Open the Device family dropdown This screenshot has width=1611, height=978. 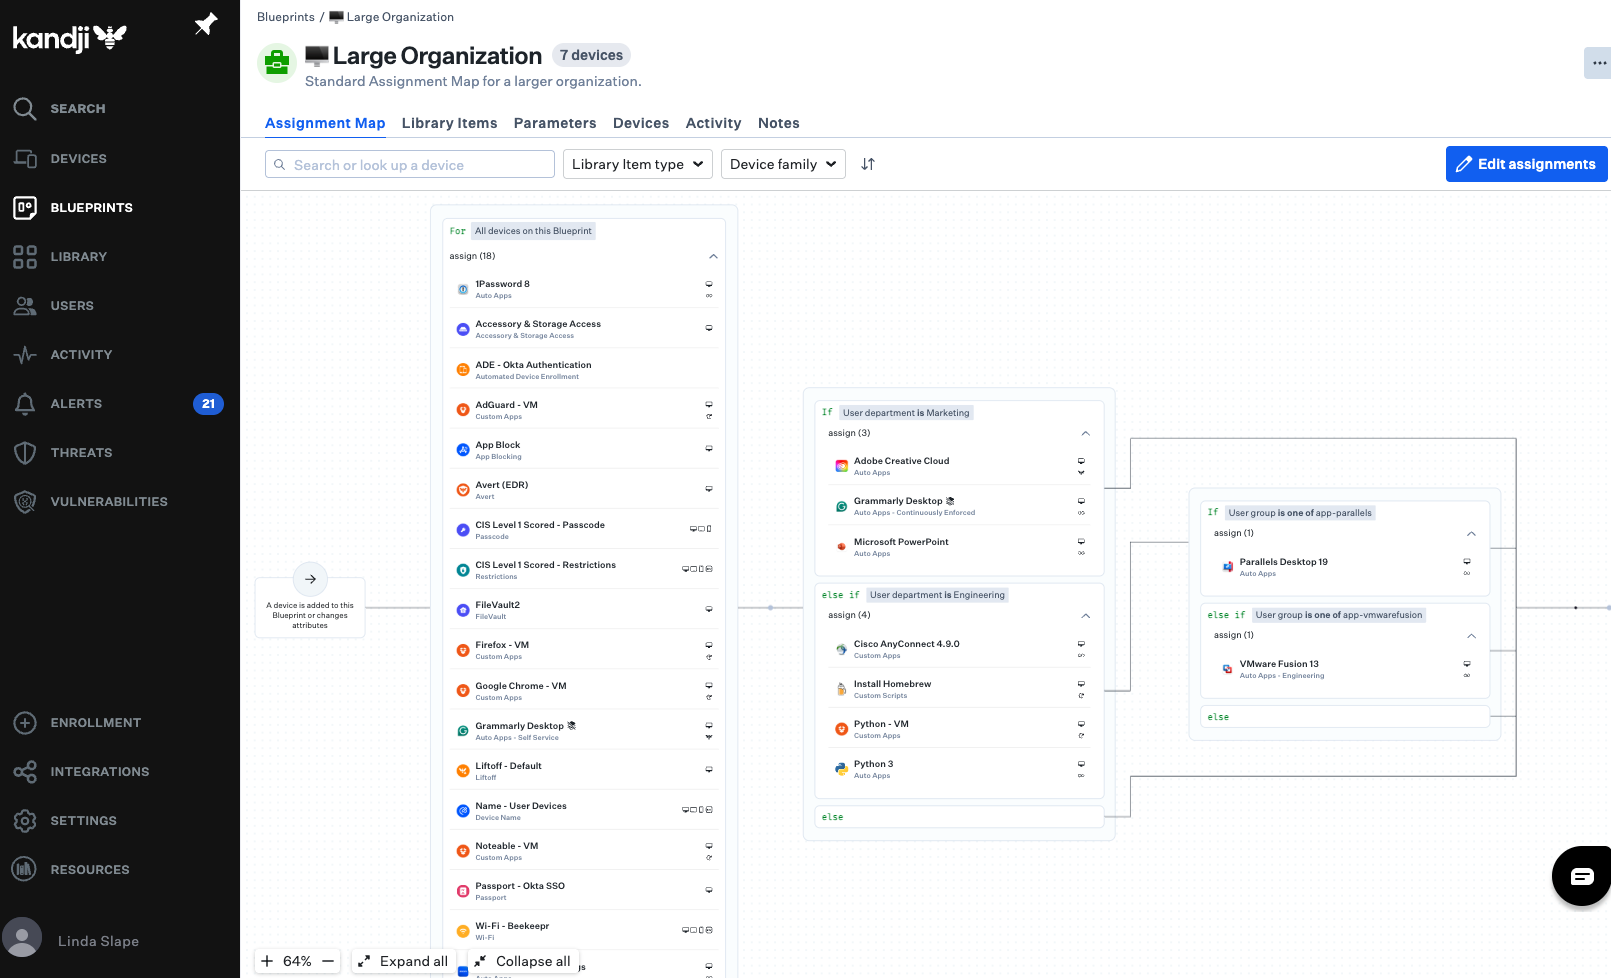[783, 164]
